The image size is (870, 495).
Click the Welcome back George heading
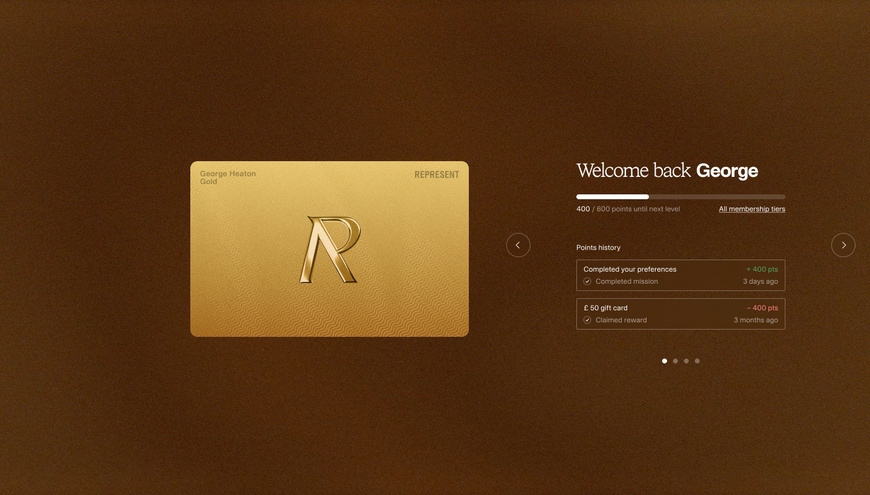click(667, 170)
